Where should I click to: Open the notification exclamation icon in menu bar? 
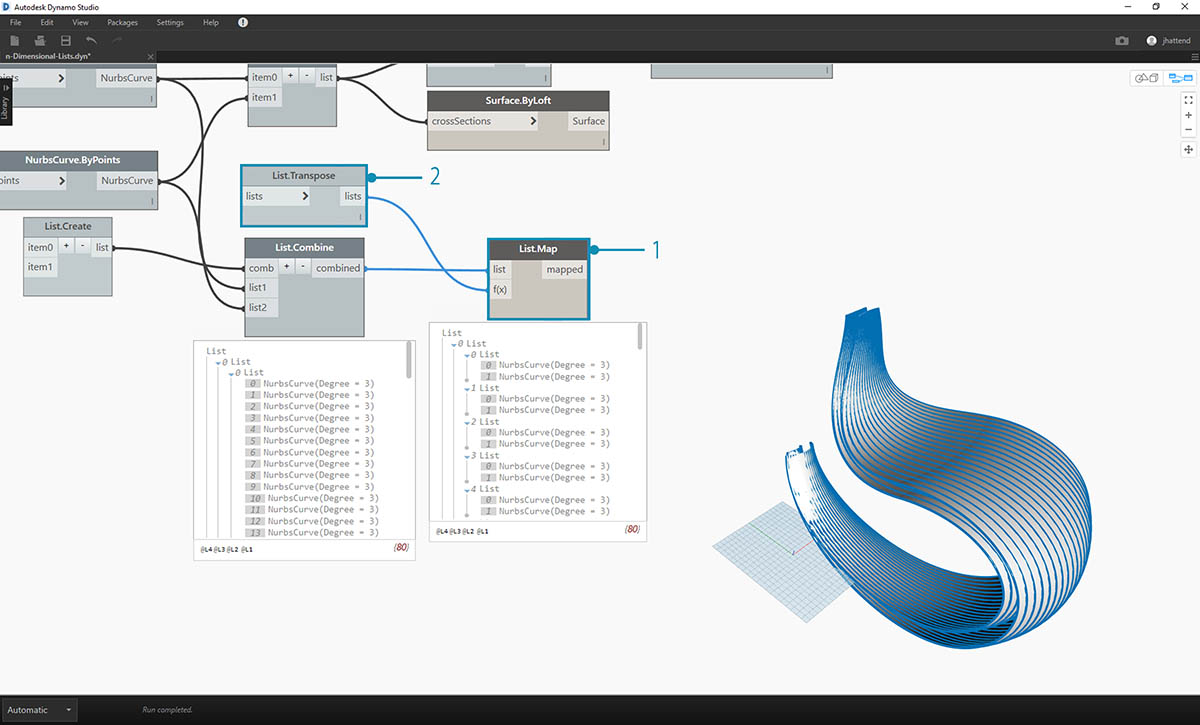tap(243, 22)
